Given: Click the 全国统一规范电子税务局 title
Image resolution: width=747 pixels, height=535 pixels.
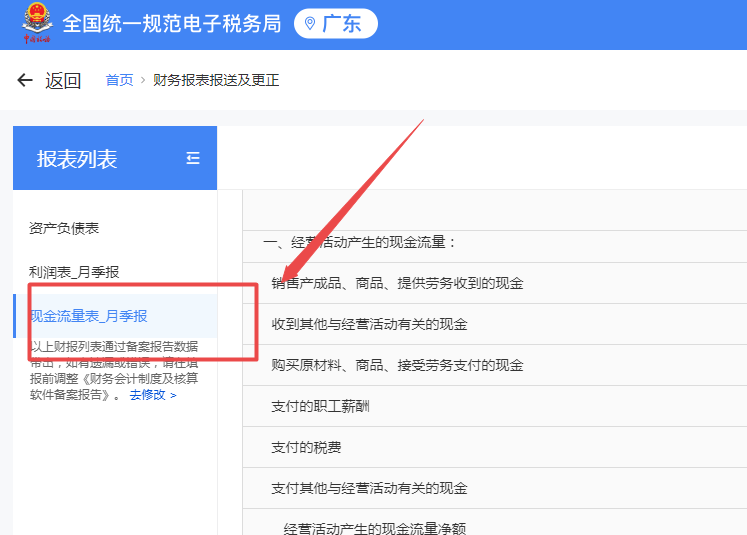Looking at the screenshot, I should click(x=171, y=24).
